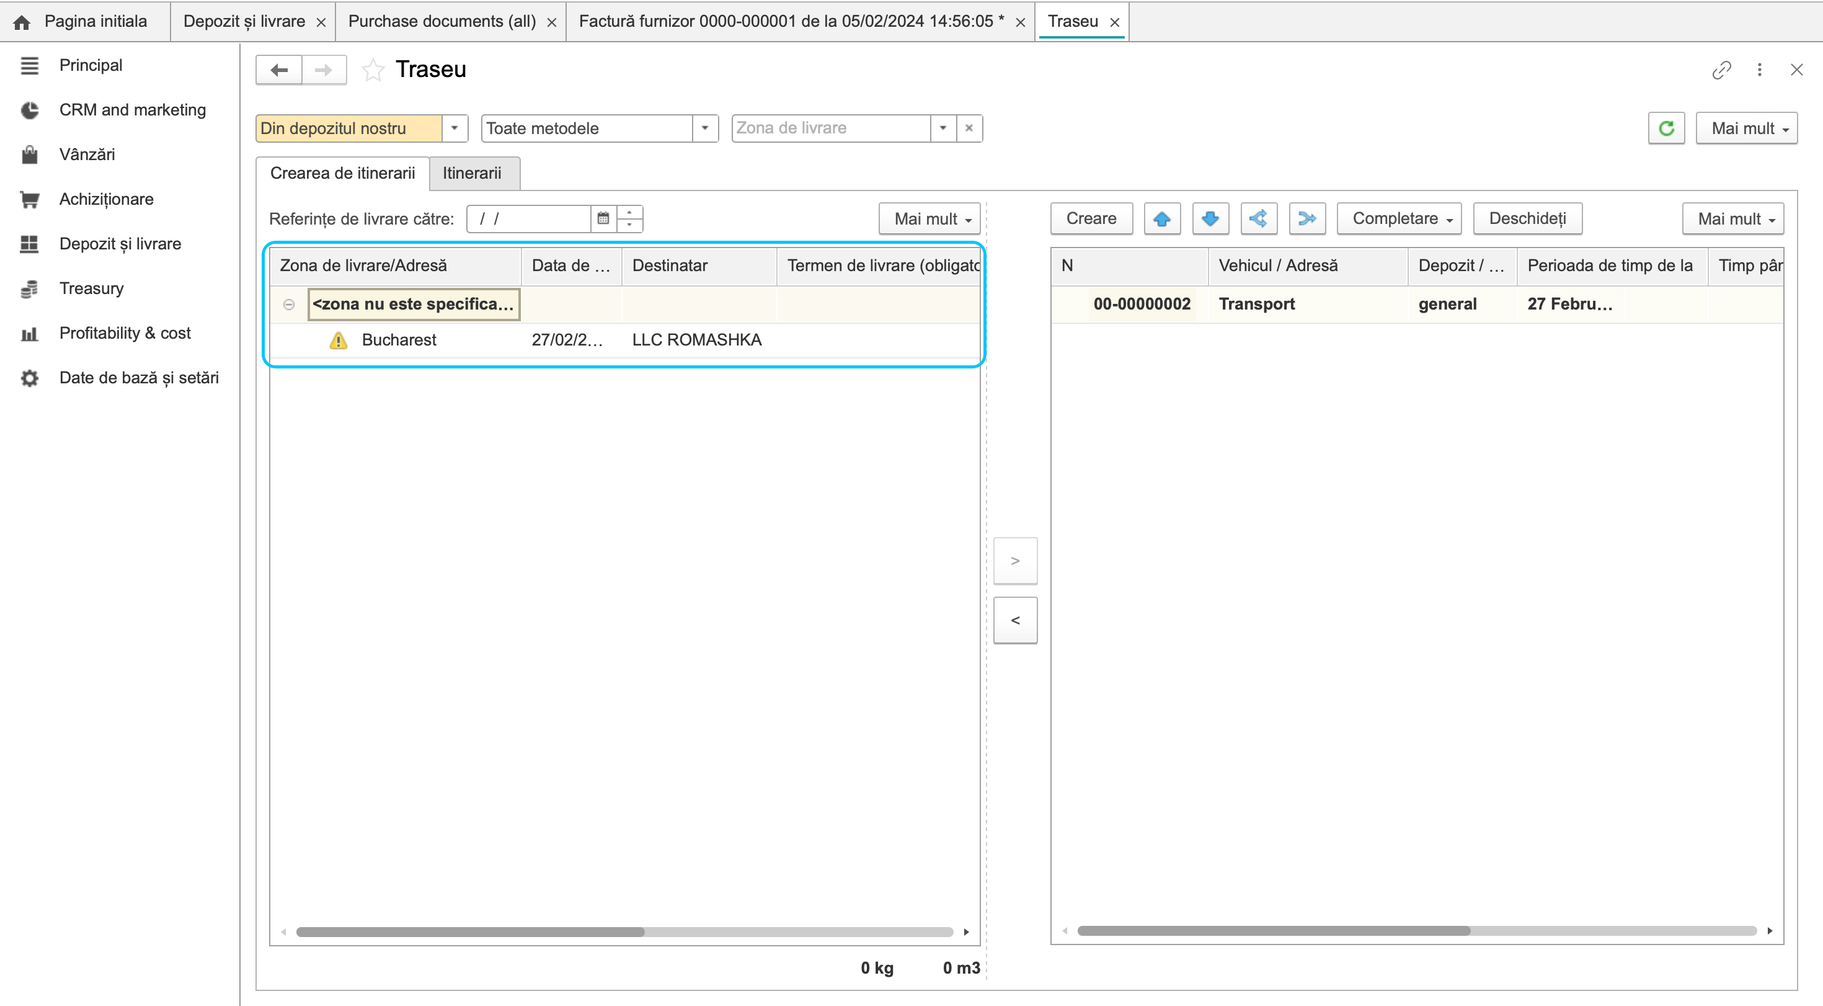Select the Bucharest address row
1823x1006 pixels.
tap(624, 340)
